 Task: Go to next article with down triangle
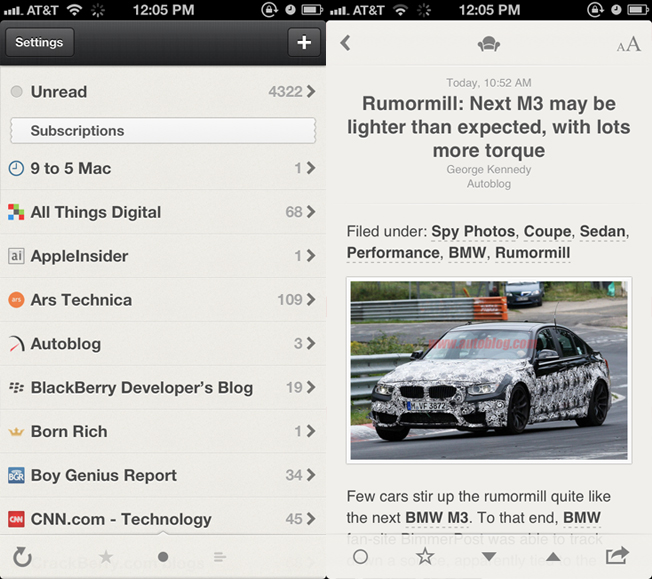[x=489, y=557]
